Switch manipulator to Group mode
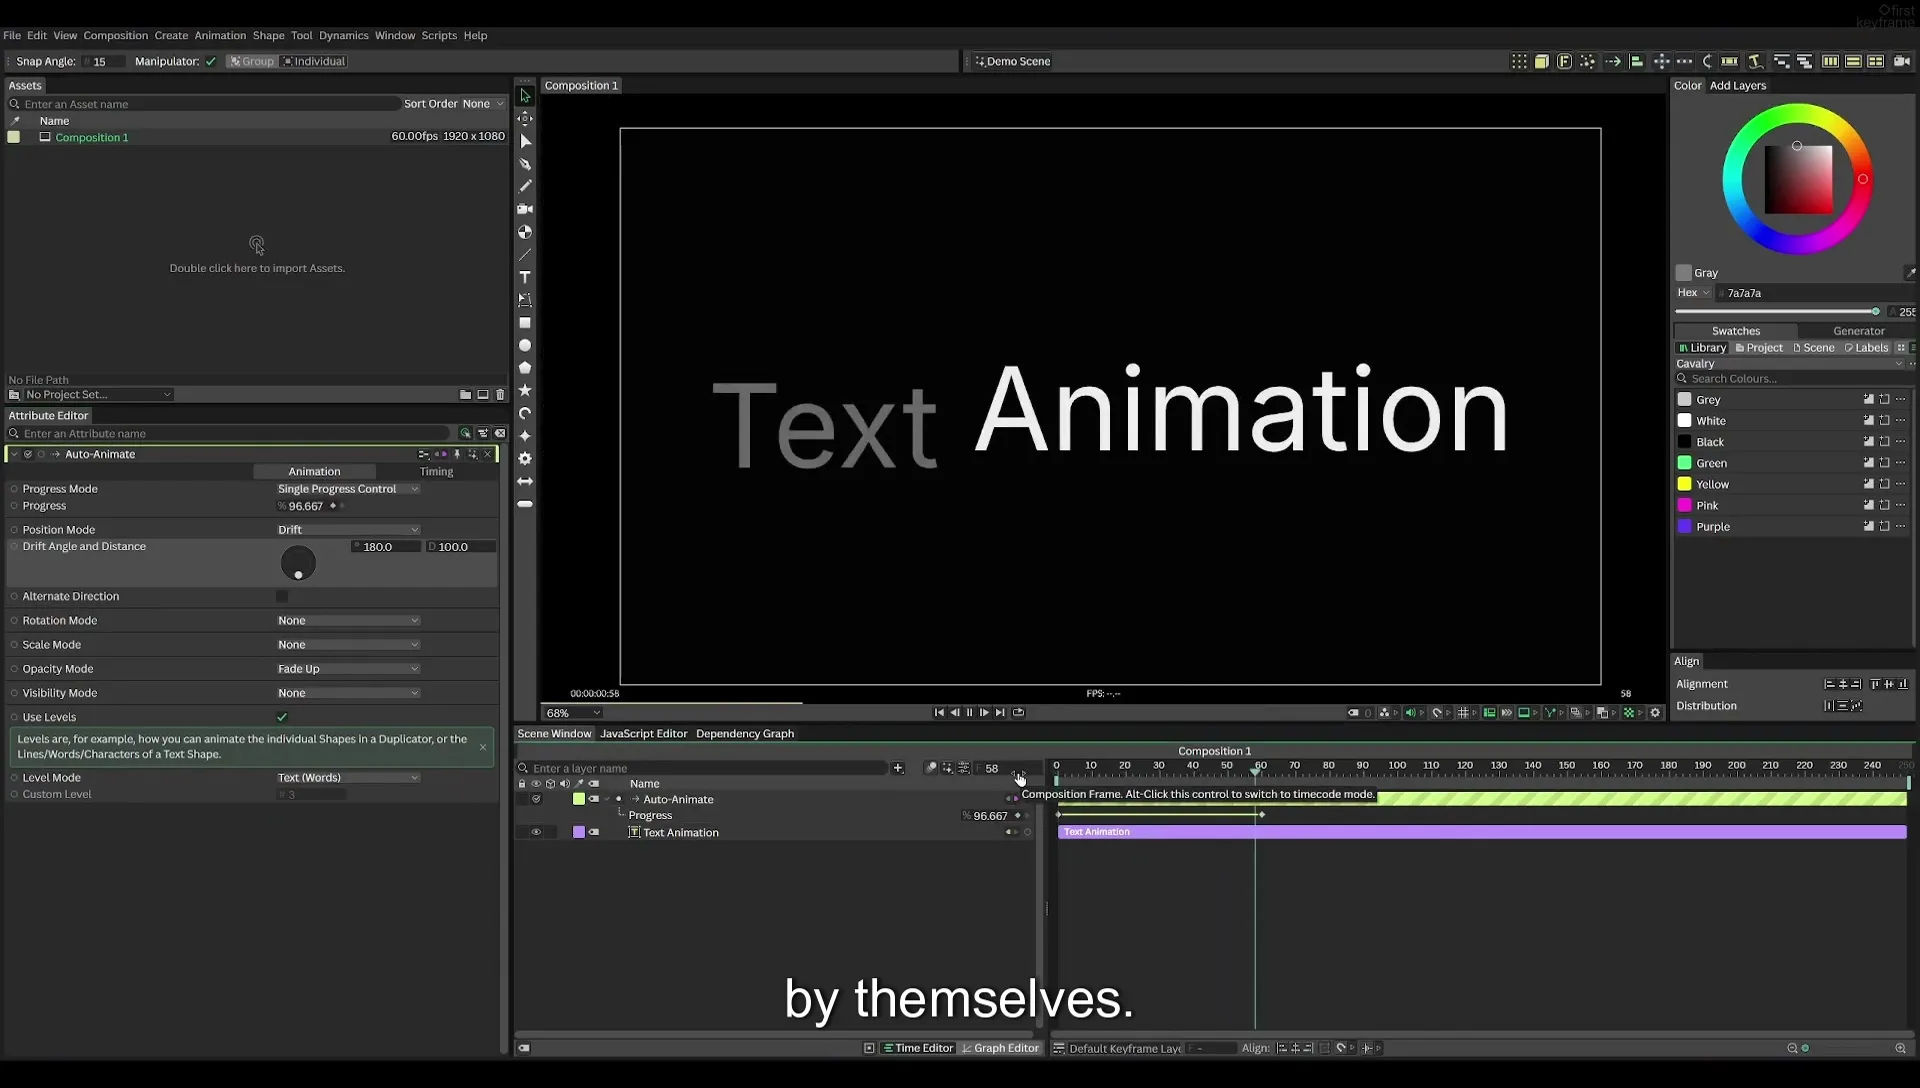The height and width of the screenshot is (1088, 1920). (x=251, y=61)
